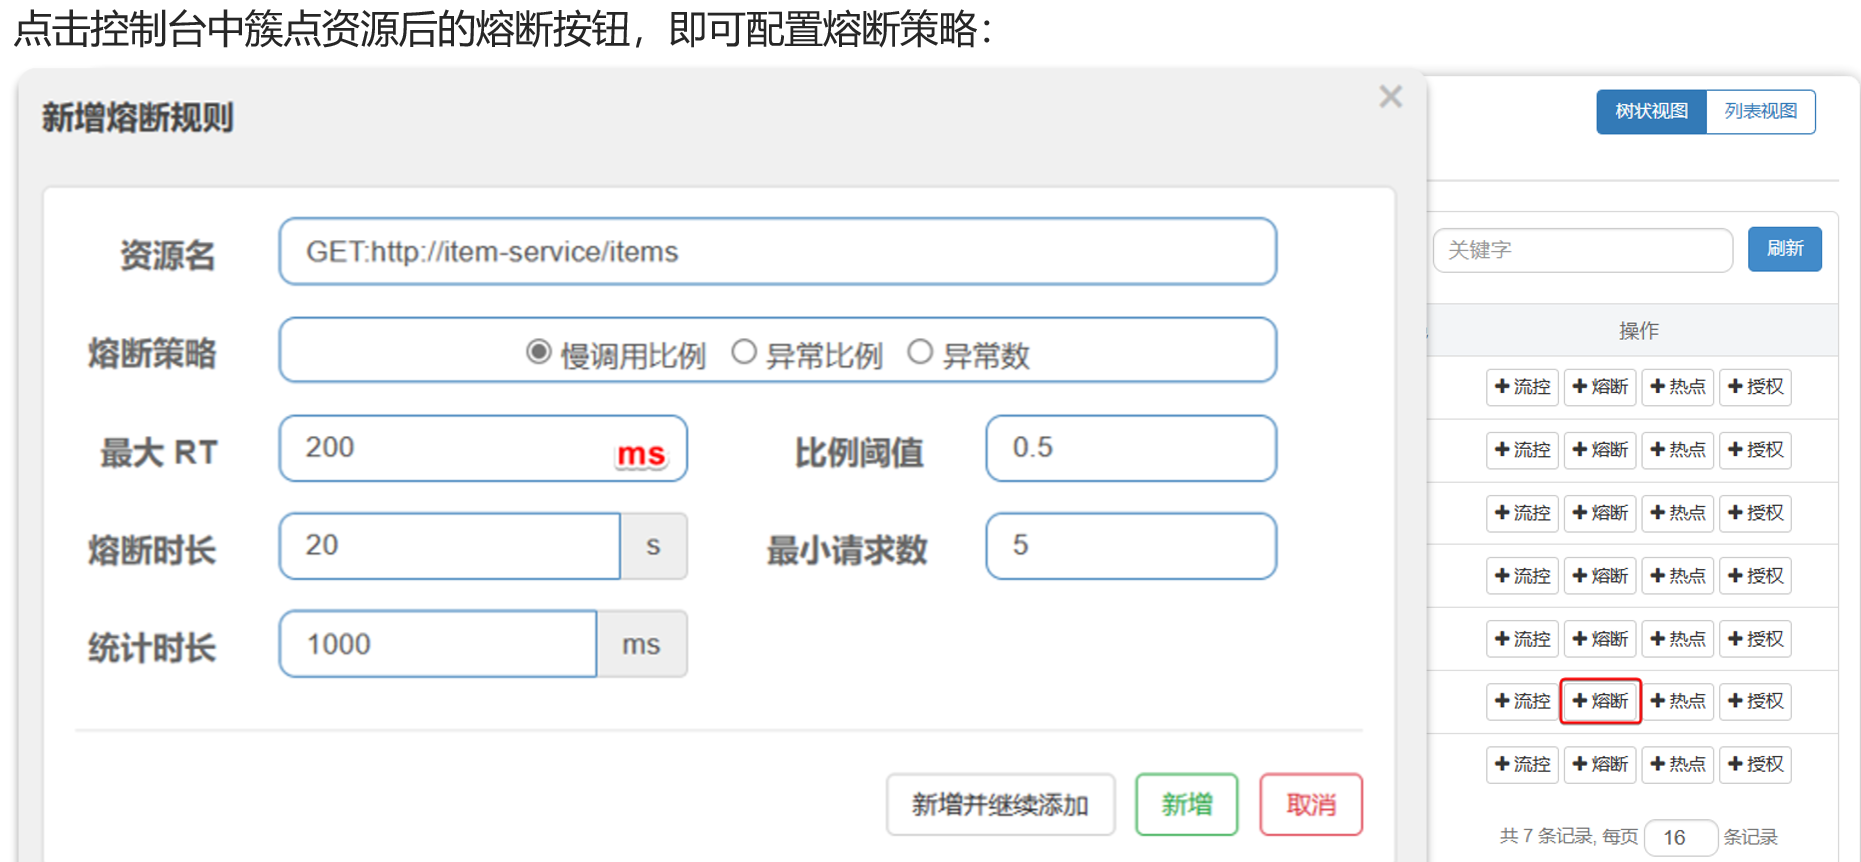Viewport: 1861px width, 862px height.
Task: Click 流控 in the first resource row
Action: click(1522, 387)
